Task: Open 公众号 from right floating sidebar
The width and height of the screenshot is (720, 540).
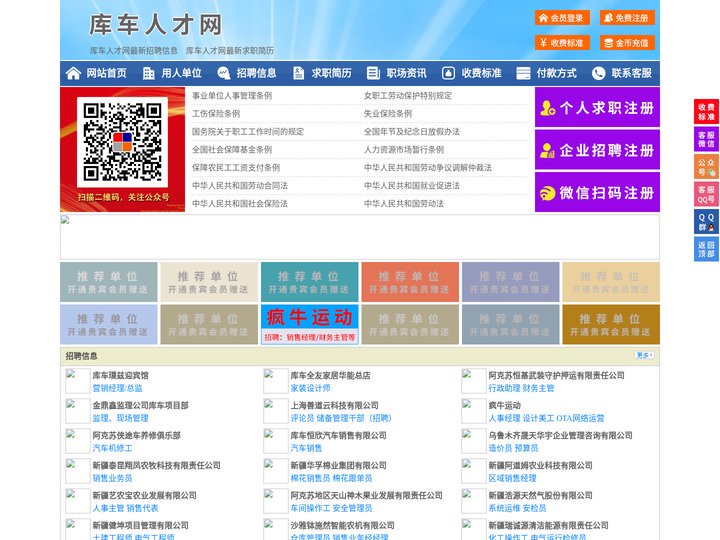Action: click(706, 167)
